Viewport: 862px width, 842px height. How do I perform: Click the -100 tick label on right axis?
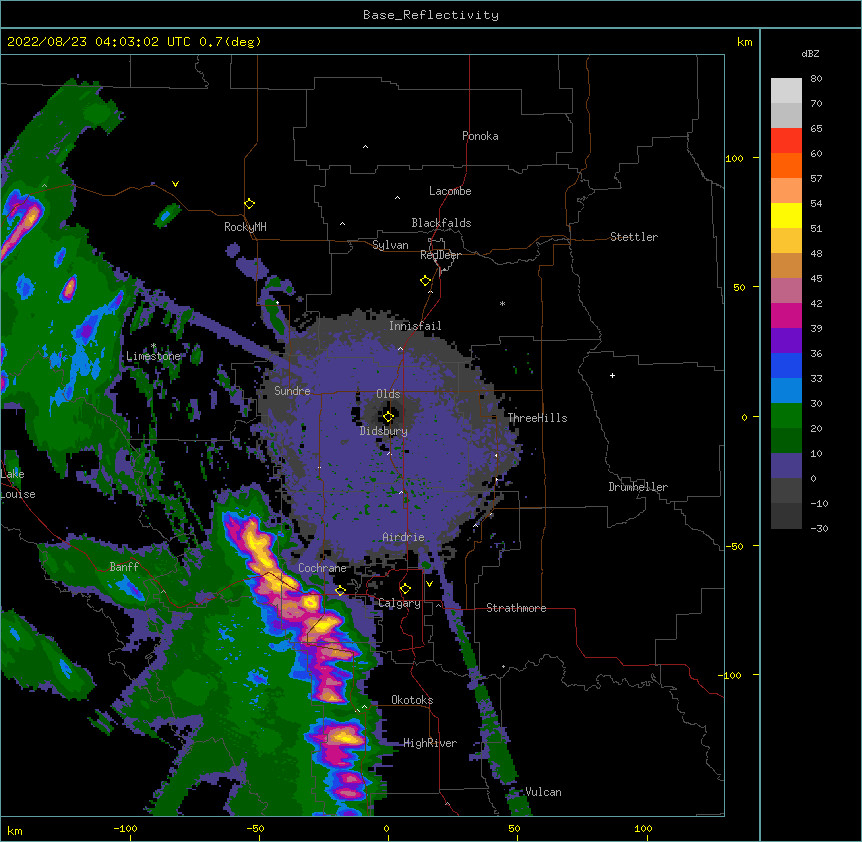[x=731, y=675]
